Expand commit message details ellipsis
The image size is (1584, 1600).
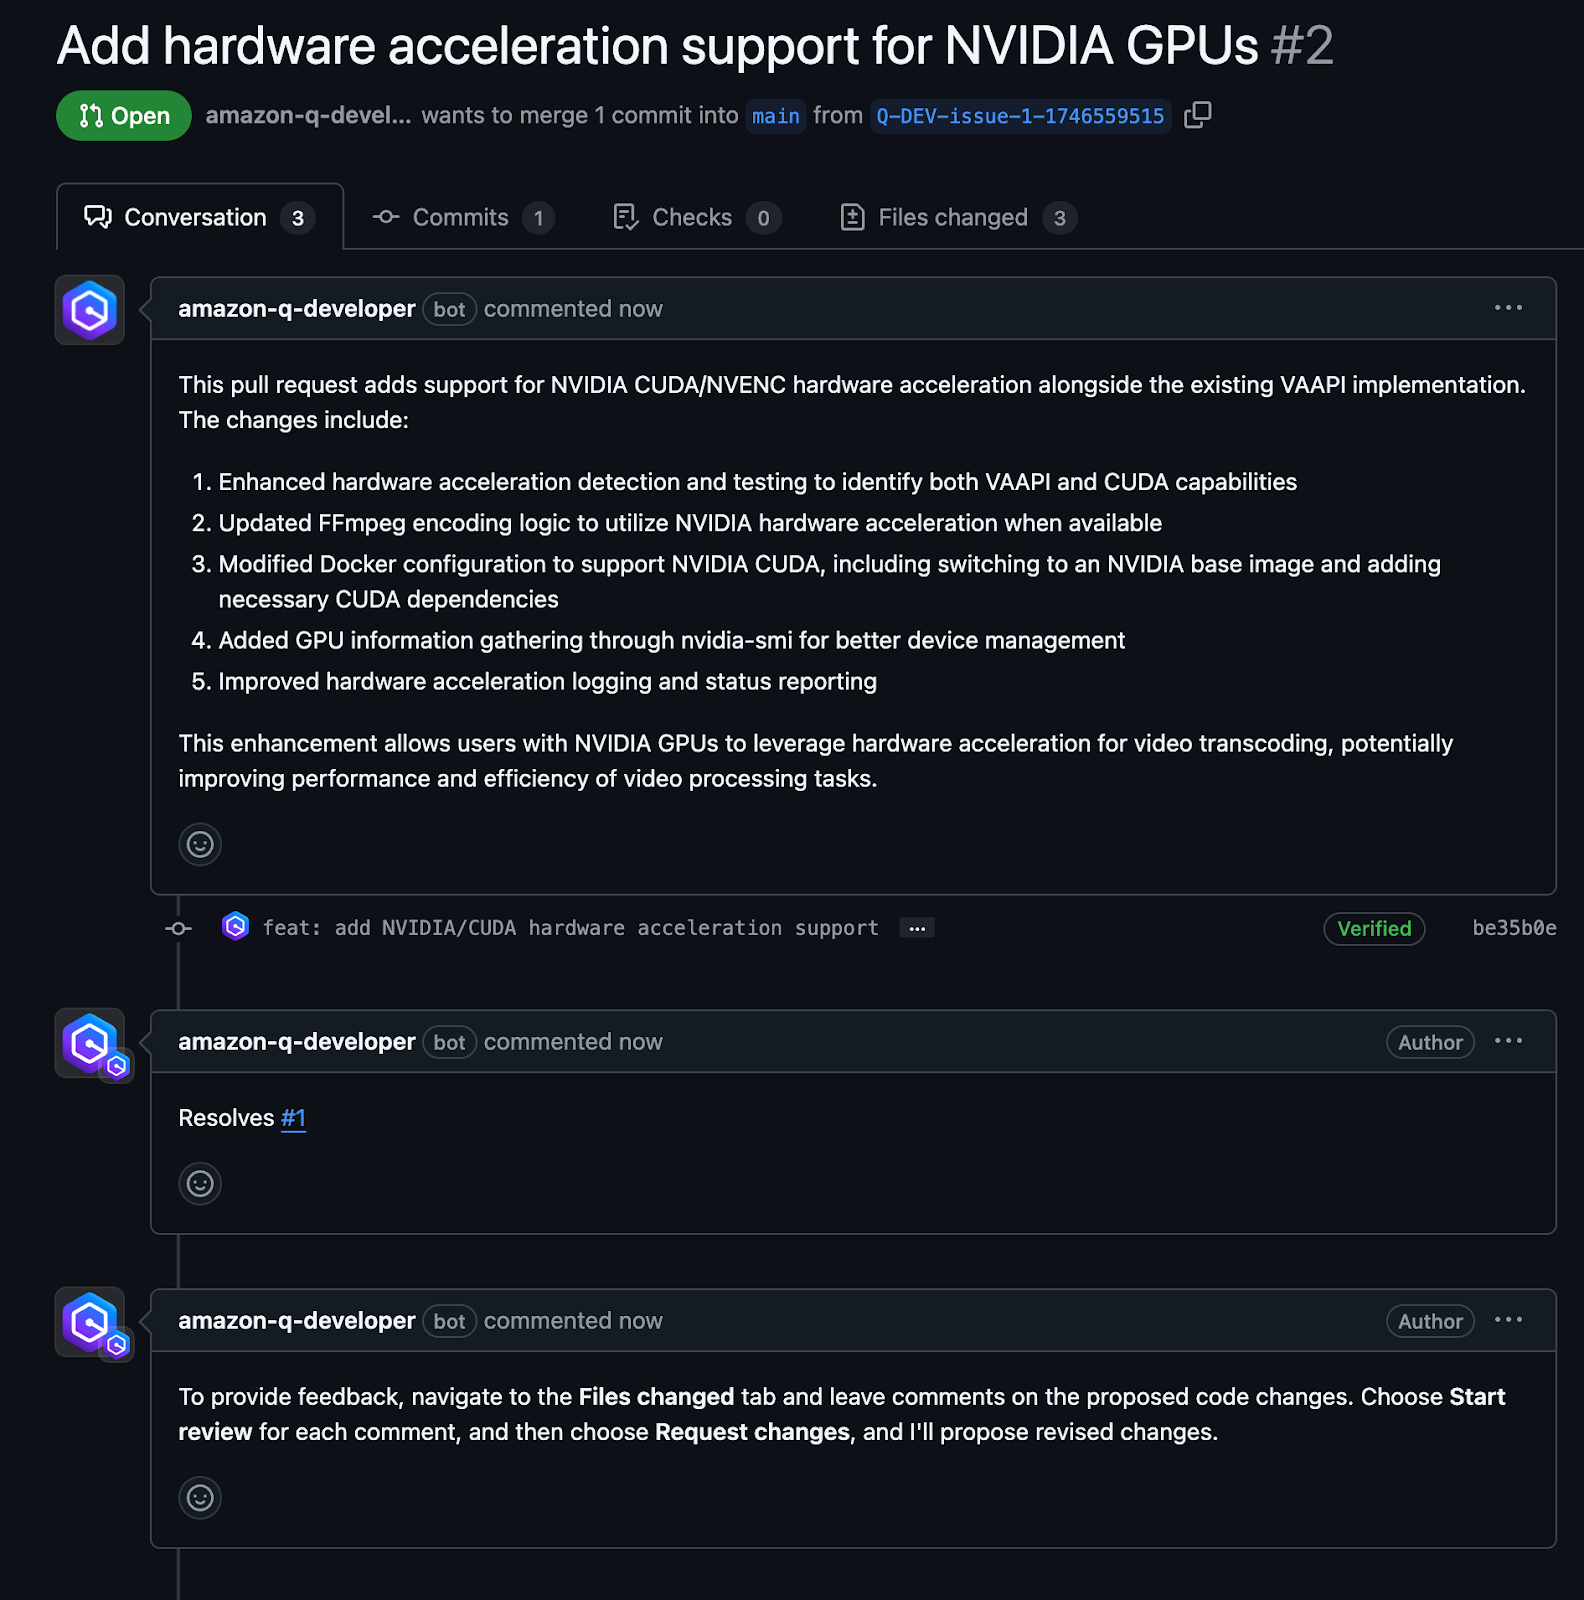coord(916,928)
